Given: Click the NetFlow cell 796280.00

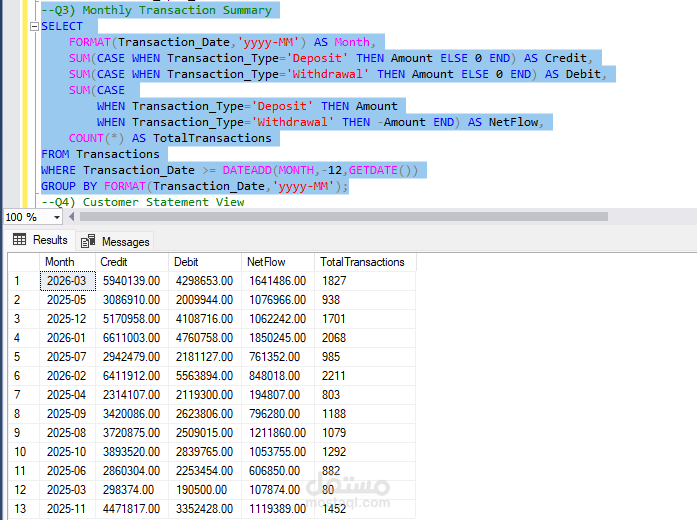Looking at the screenshot, I should (x=278, y=414).
